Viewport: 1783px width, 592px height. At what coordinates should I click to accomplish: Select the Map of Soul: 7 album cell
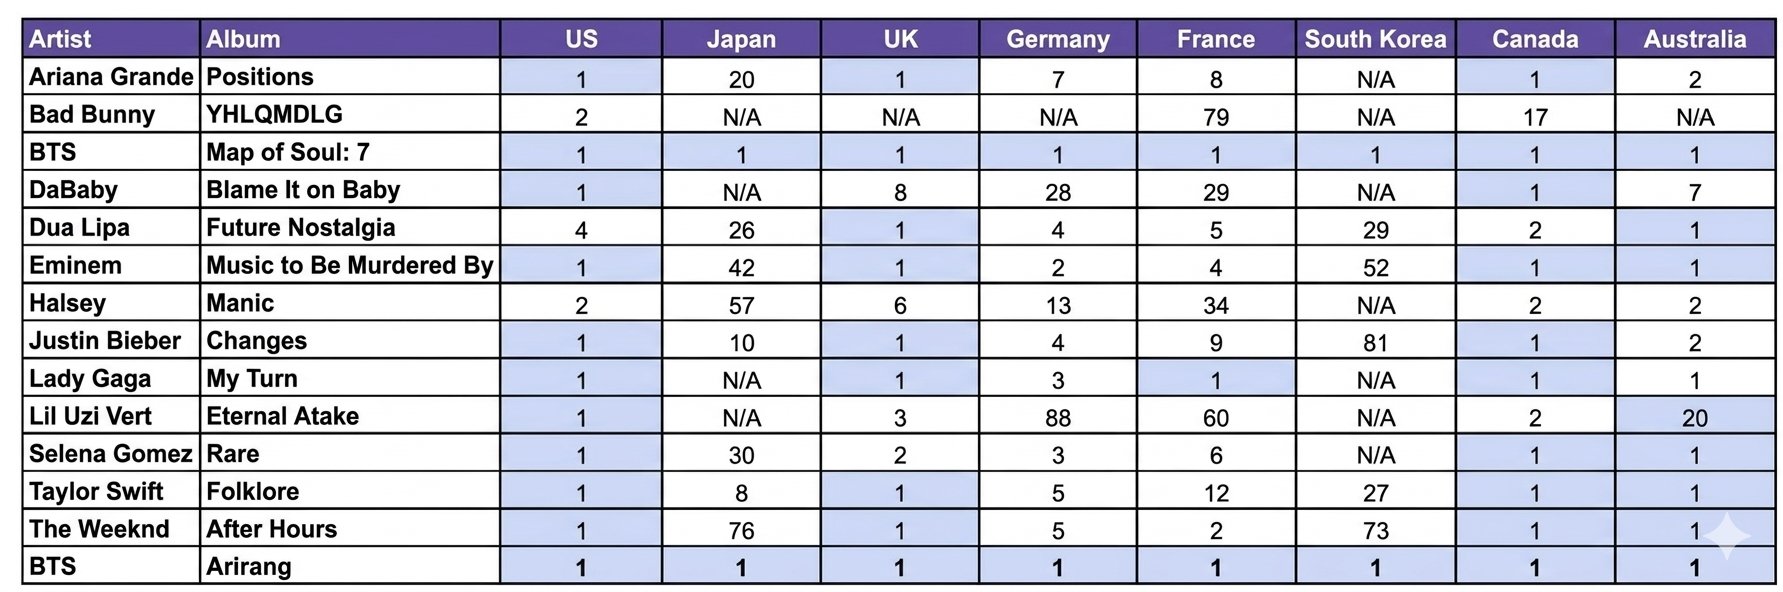coord(288,152)
